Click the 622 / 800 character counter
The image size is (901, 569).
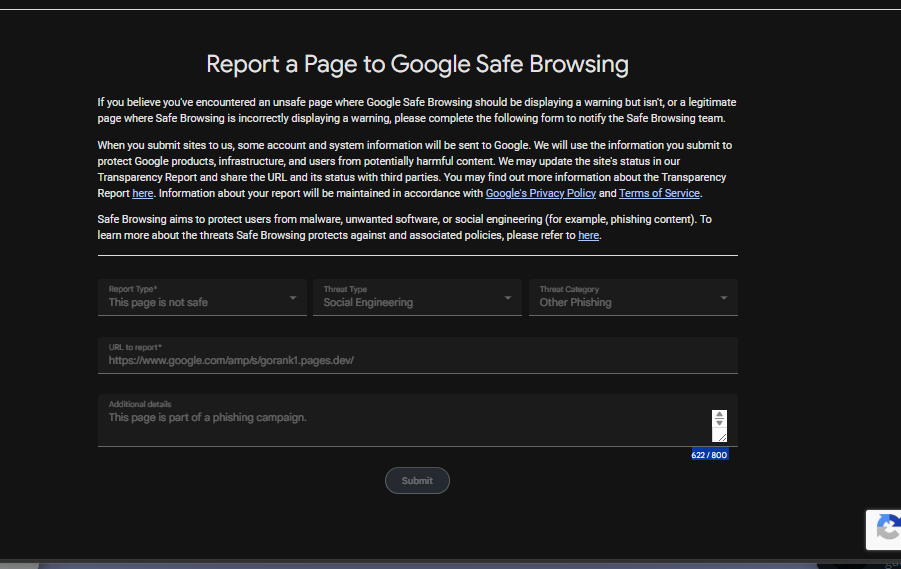tap(709, 455)
